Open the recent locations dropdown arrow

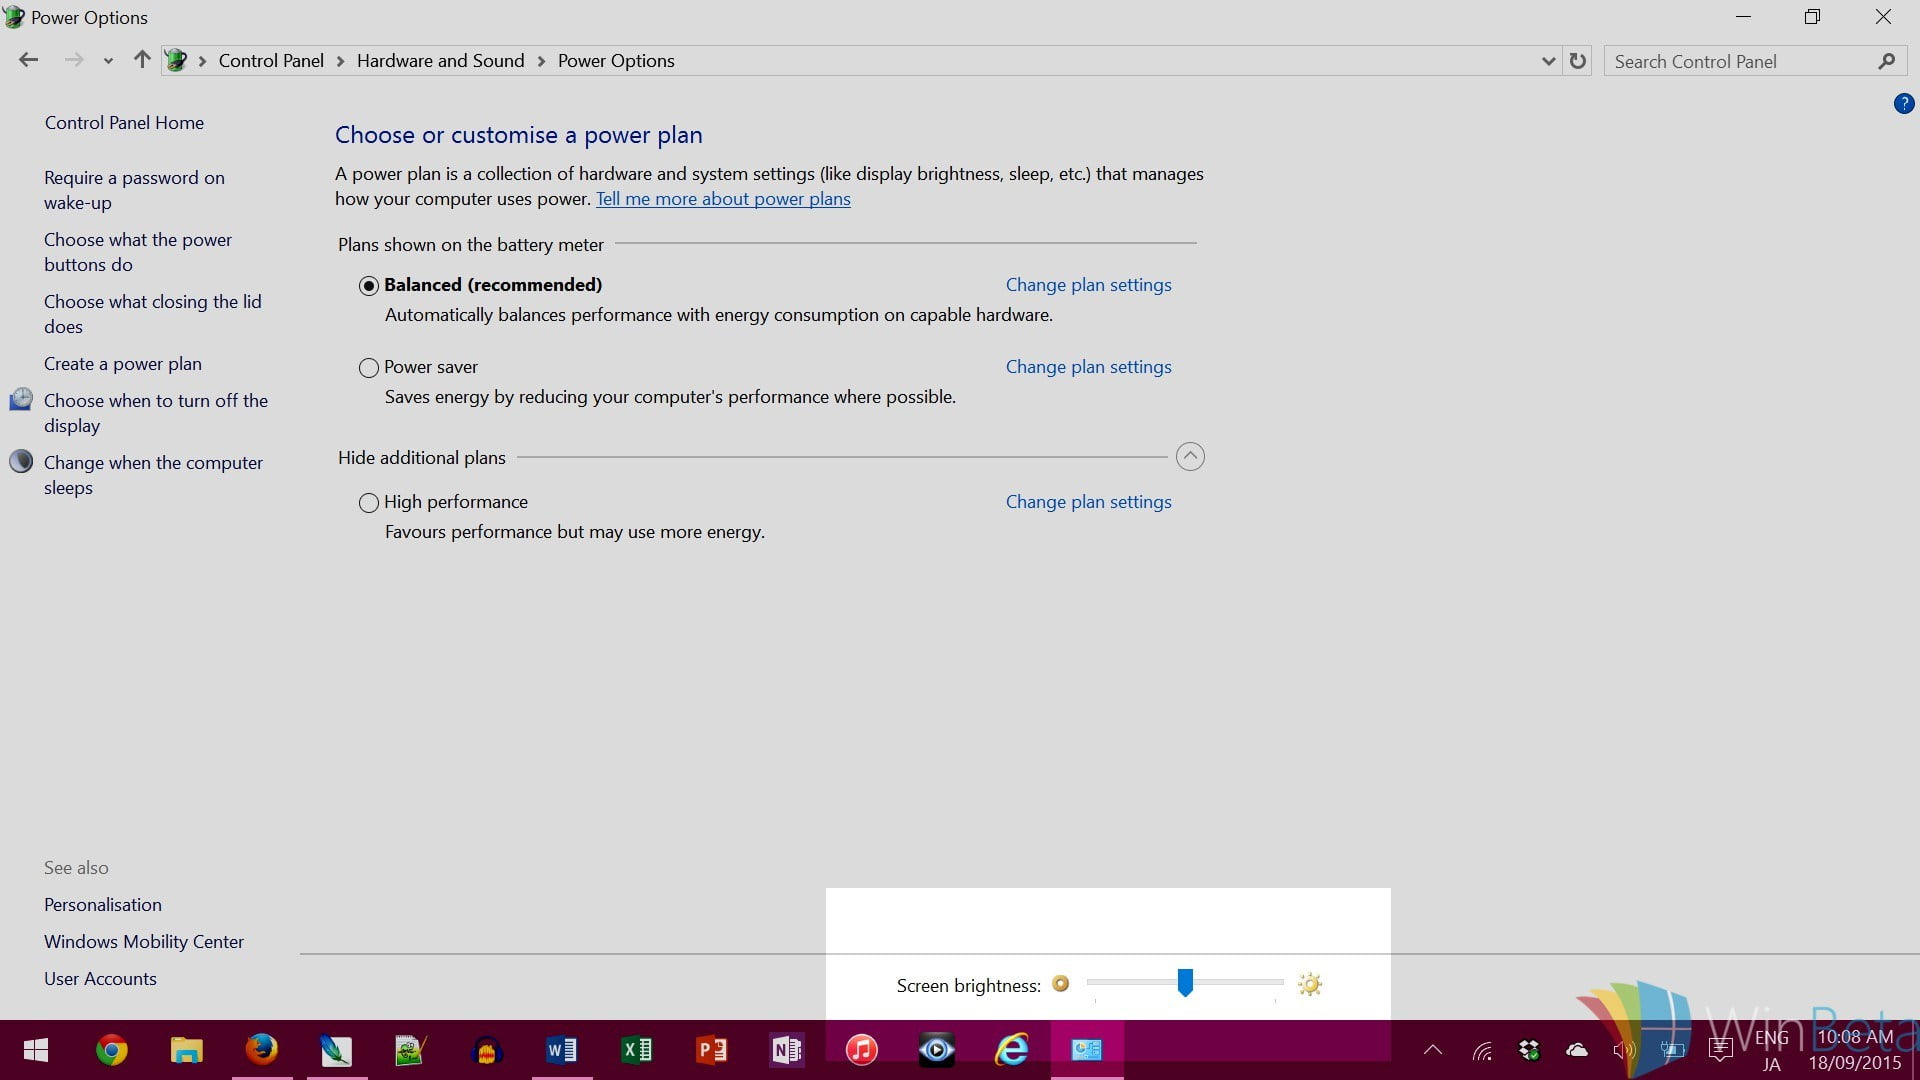coord(108,61)
